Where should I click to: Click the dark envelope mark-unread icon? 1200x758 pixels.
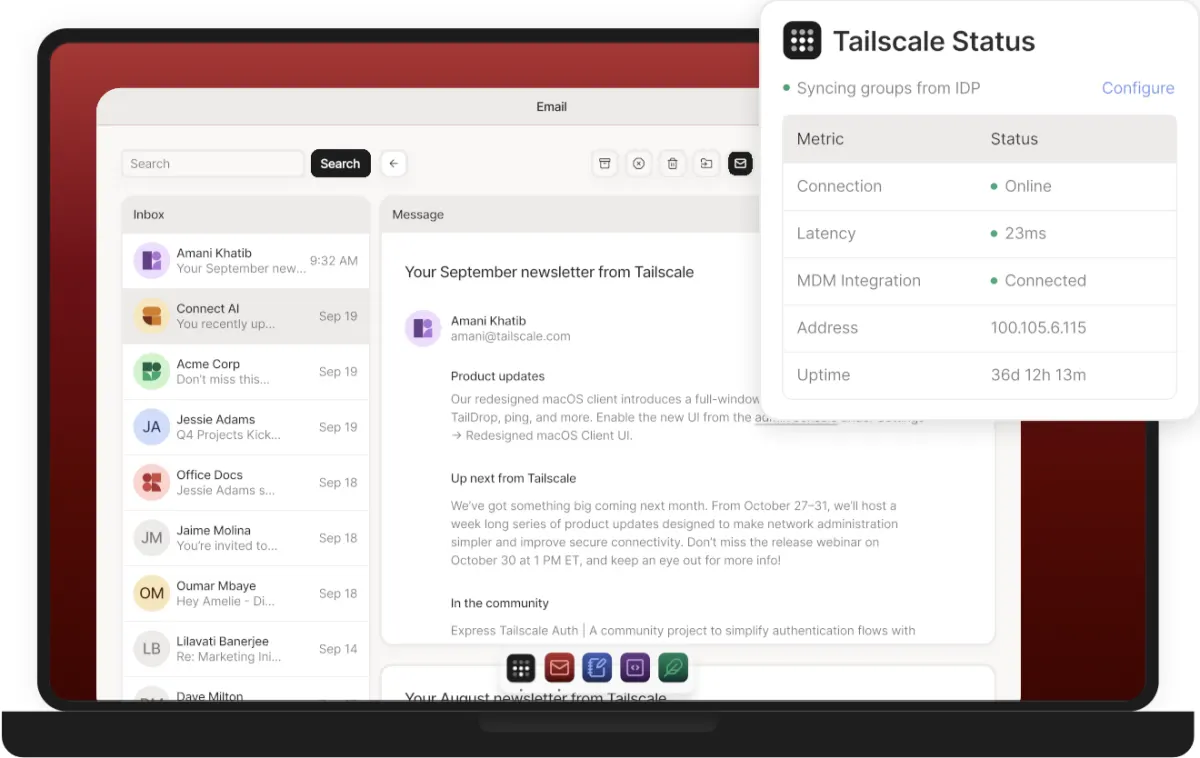pyautogui.click(x=740, y=164)
